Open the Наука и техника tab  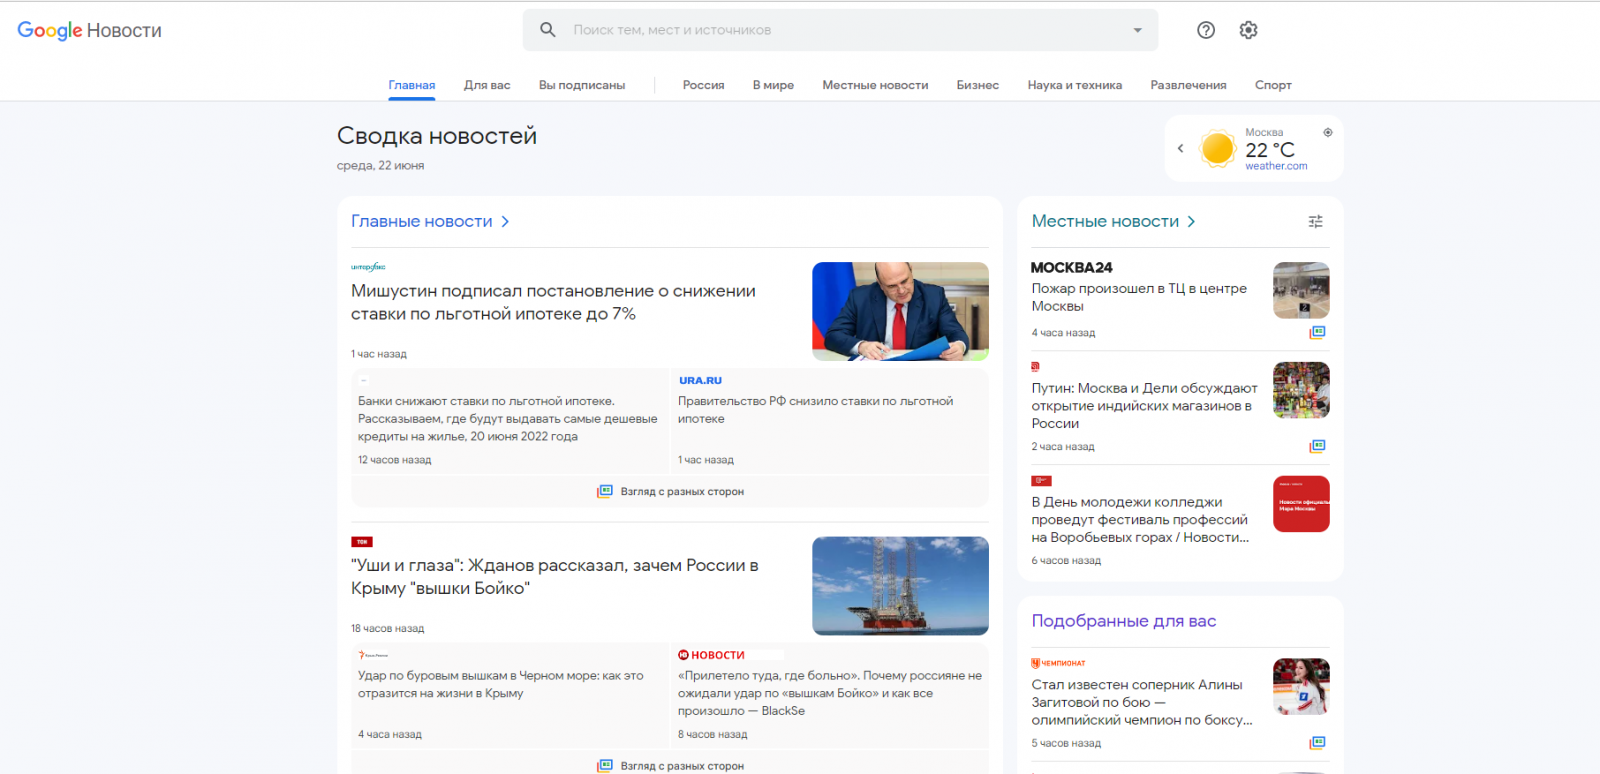pyautogui.click(x=1074, y=85)
